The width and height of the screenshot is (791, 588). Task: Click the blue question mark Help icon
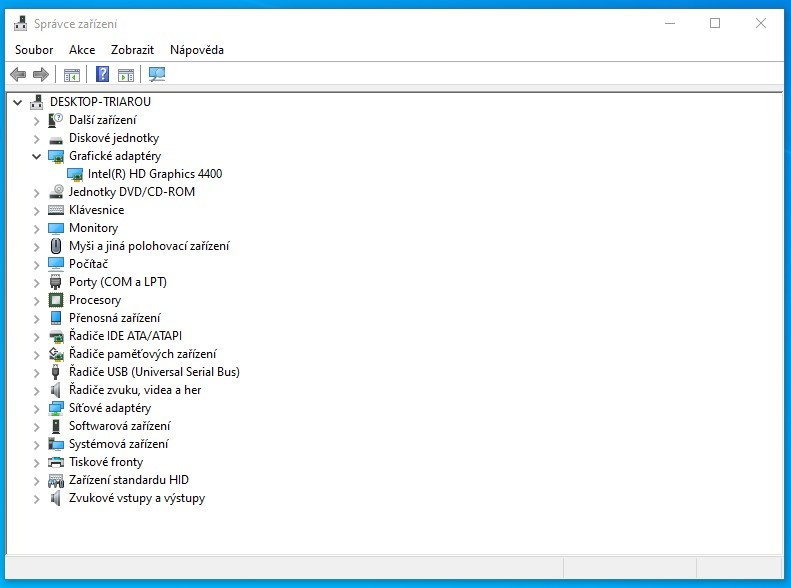(x=102, y=74)
